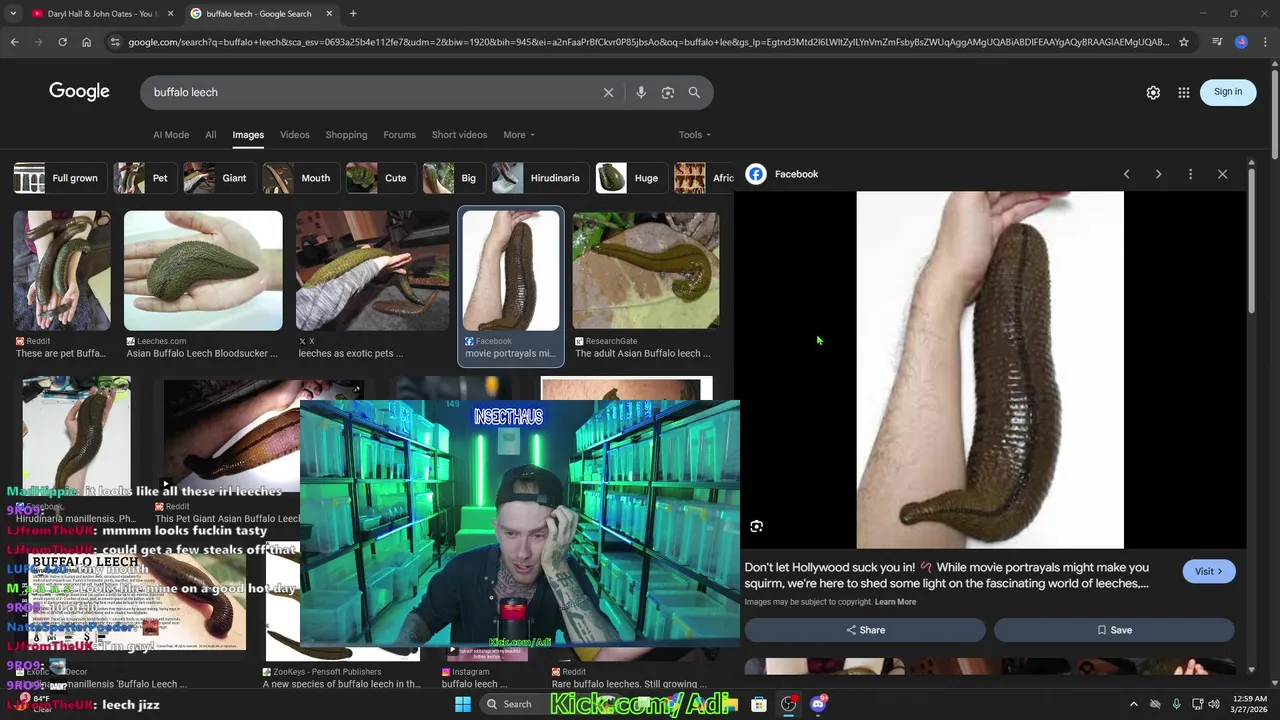Open Microsoft Store on taskbar

[759, 704]
